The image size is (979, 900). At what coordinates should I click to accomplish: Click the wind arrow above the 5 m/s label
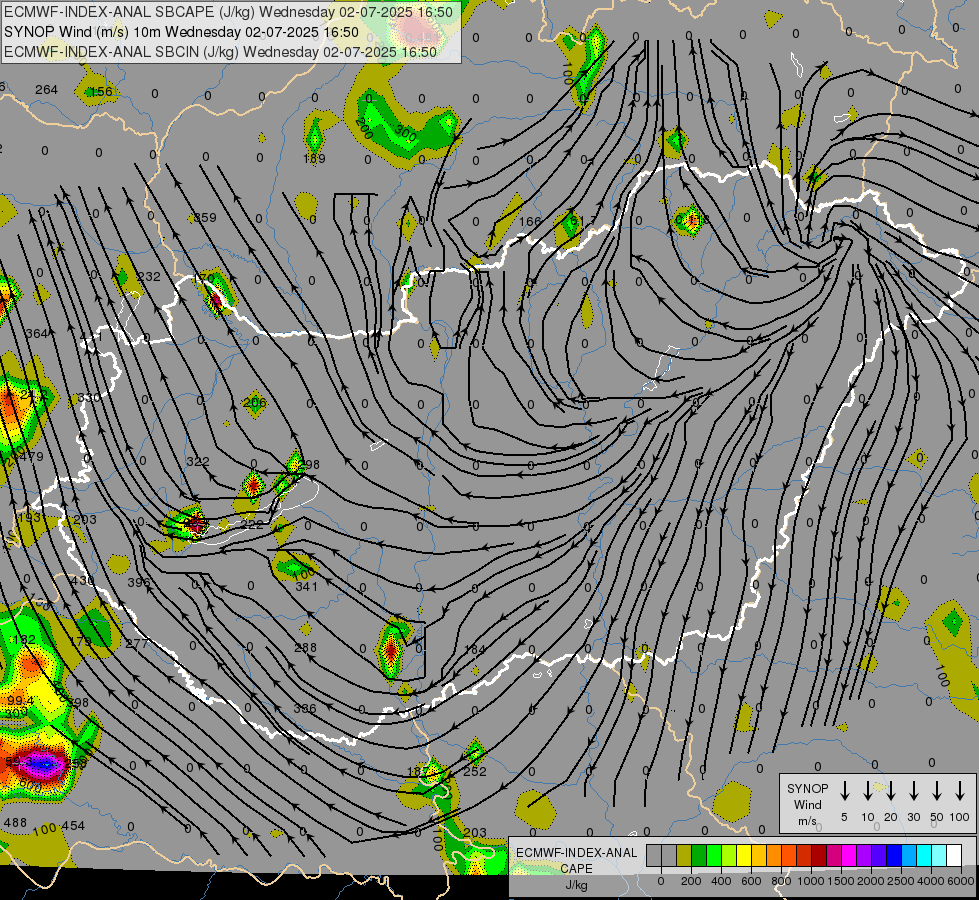click(x=844, y=791)
